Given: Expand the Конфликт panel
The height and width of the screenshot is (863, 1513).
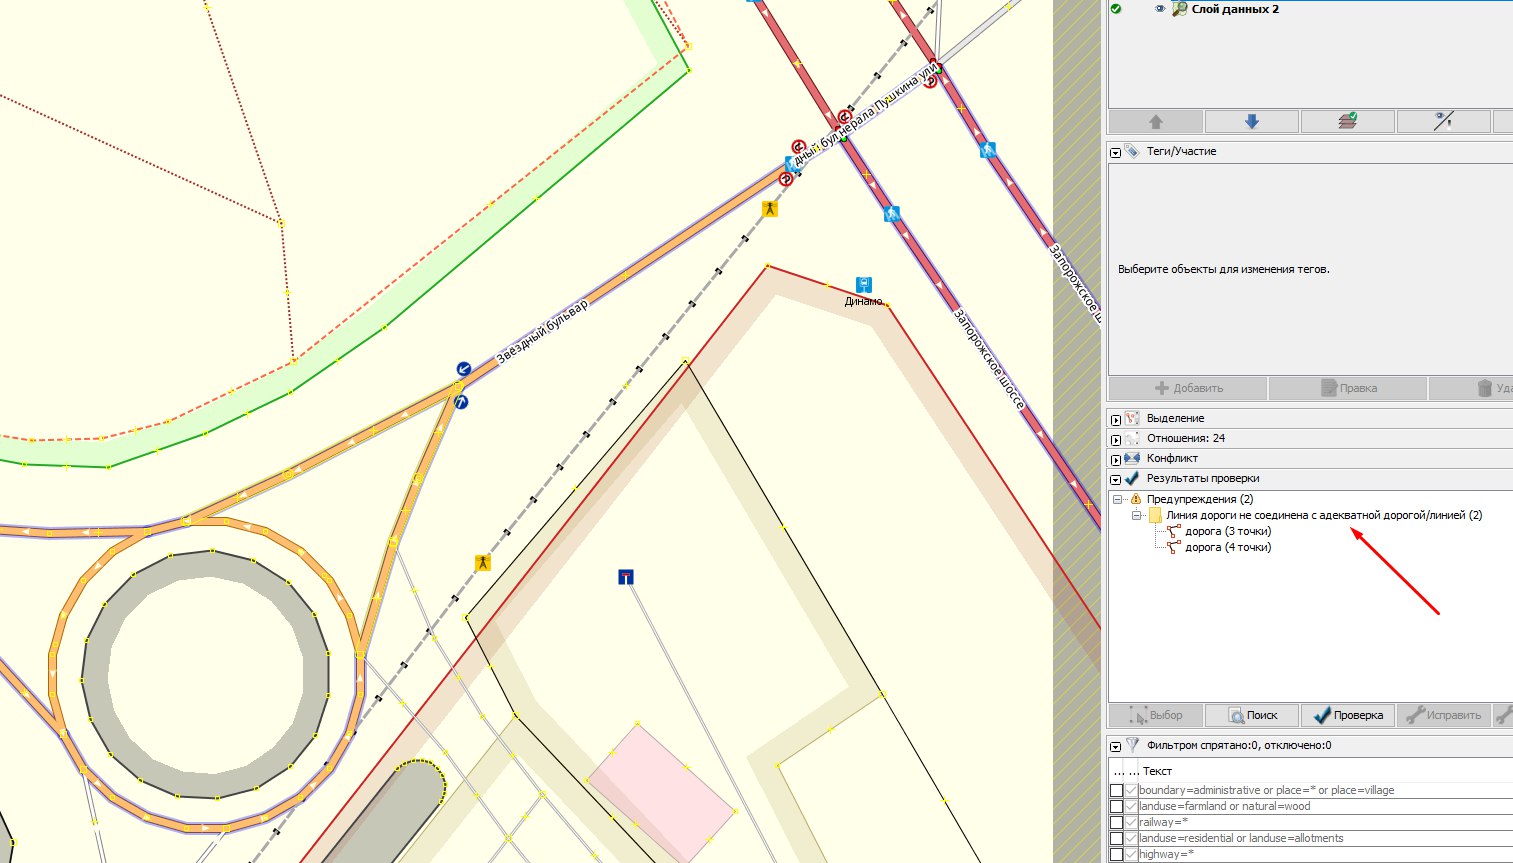Looking at the screenshot, I should click(x=1116, y=460).
